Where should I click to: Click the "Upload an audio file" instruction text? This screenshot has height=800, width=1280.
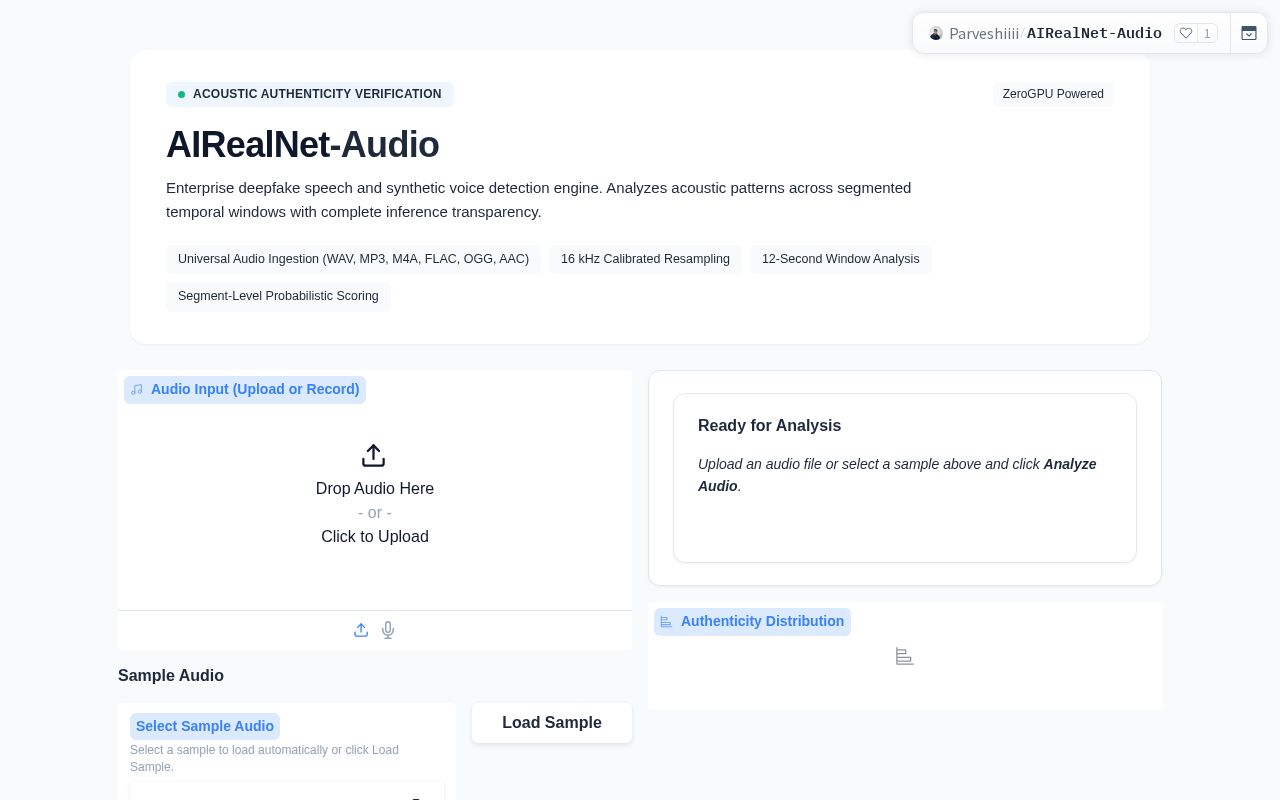[x=897, y=475]
